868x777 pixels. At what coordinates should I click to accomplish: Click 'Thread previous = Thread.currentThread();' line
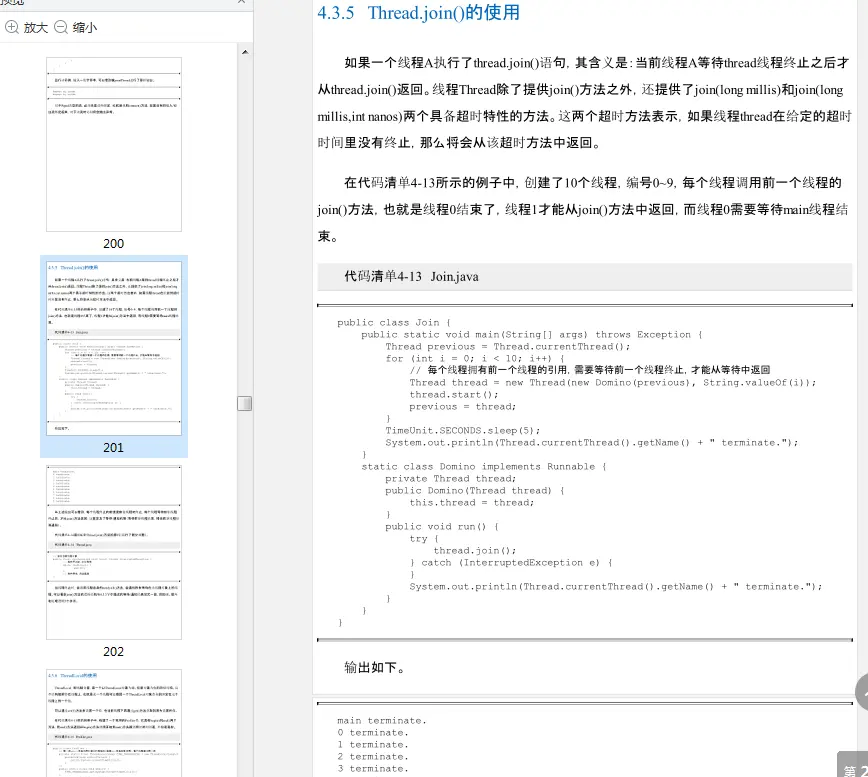coord(508,346)
